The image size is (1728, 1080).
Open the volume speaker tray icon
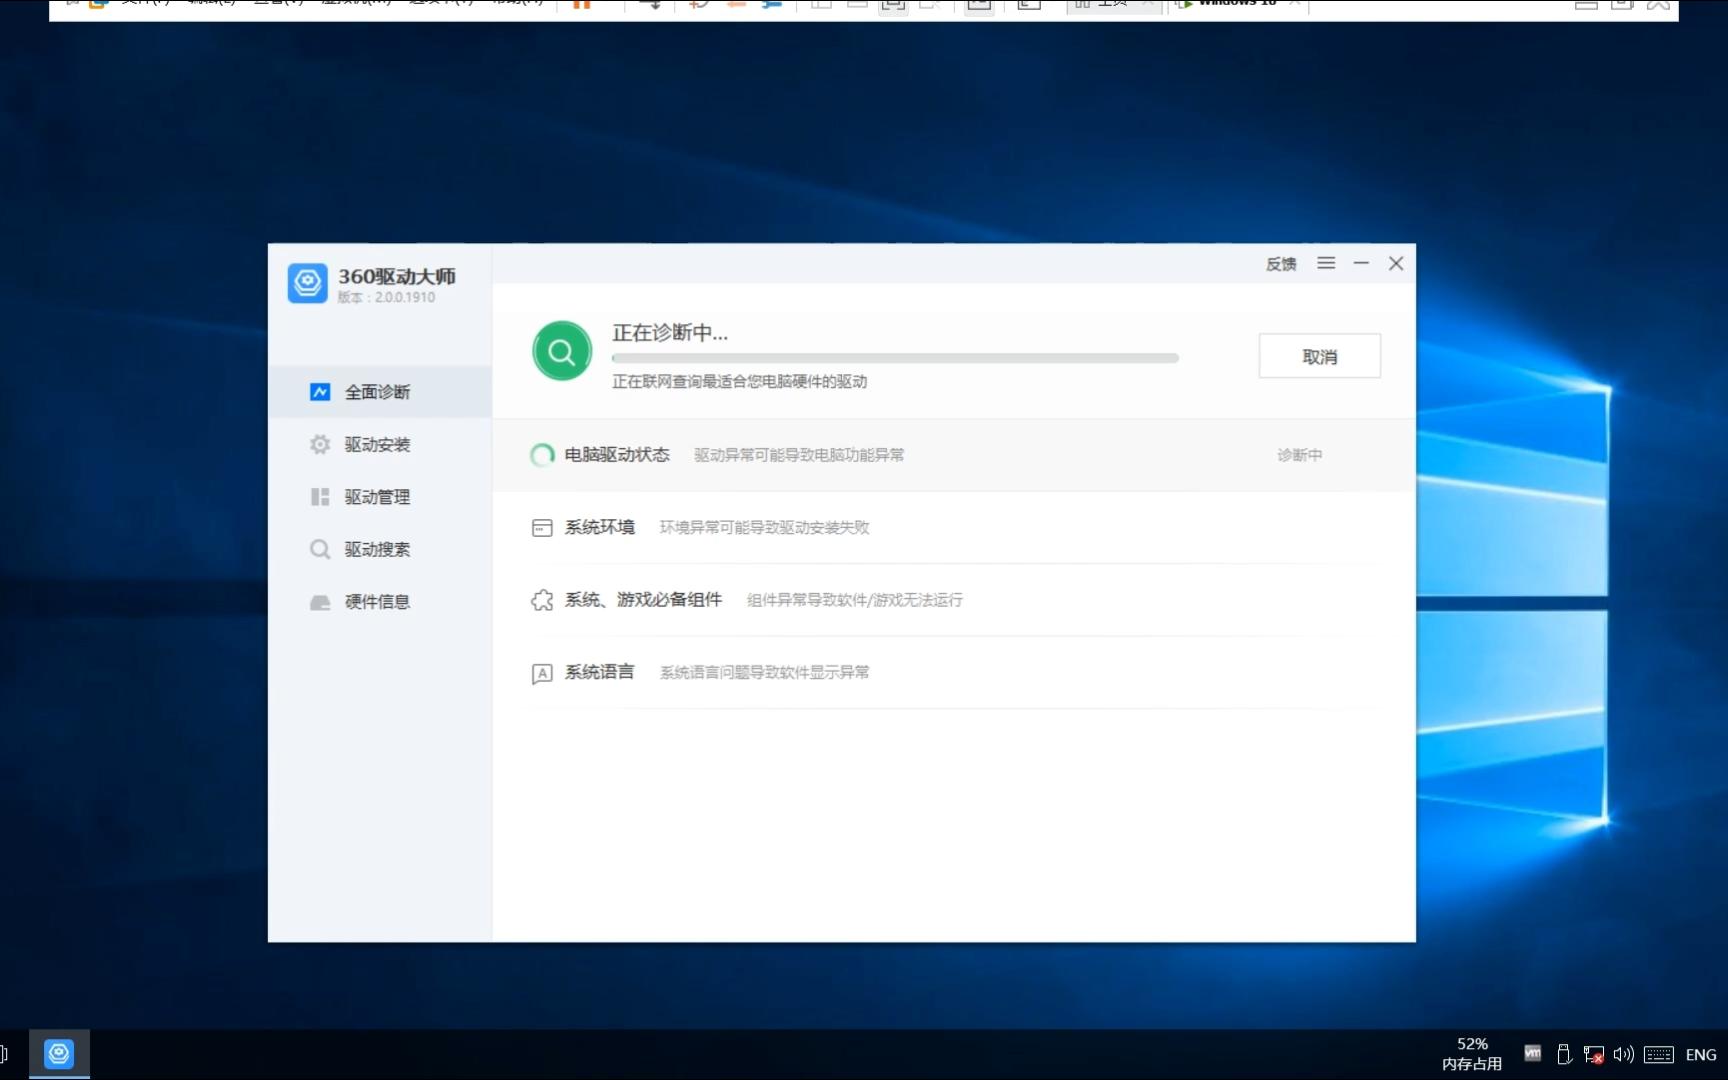tap(1623, 1054)
